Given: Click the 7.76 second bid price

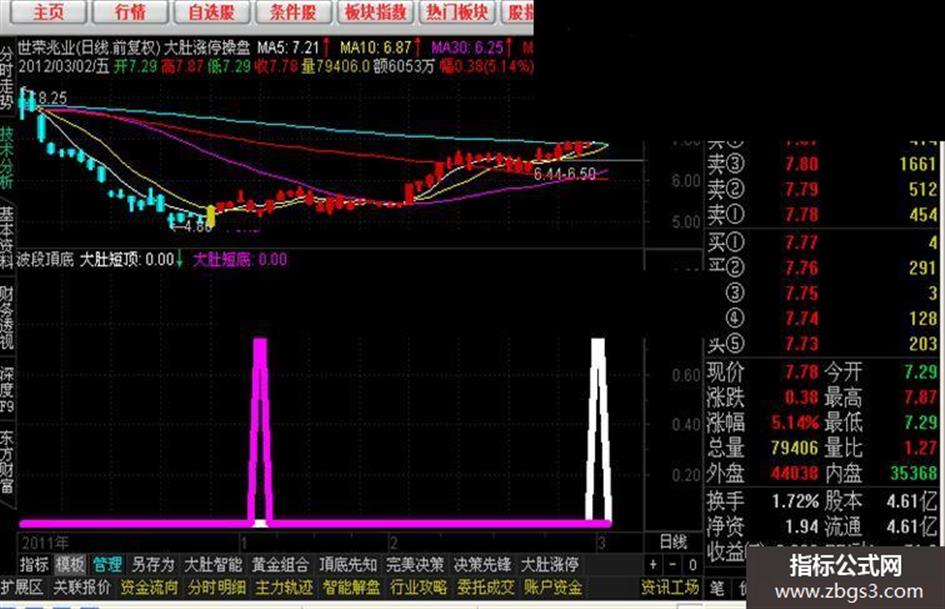Looking at the screenshot, I should click(802, 268).
